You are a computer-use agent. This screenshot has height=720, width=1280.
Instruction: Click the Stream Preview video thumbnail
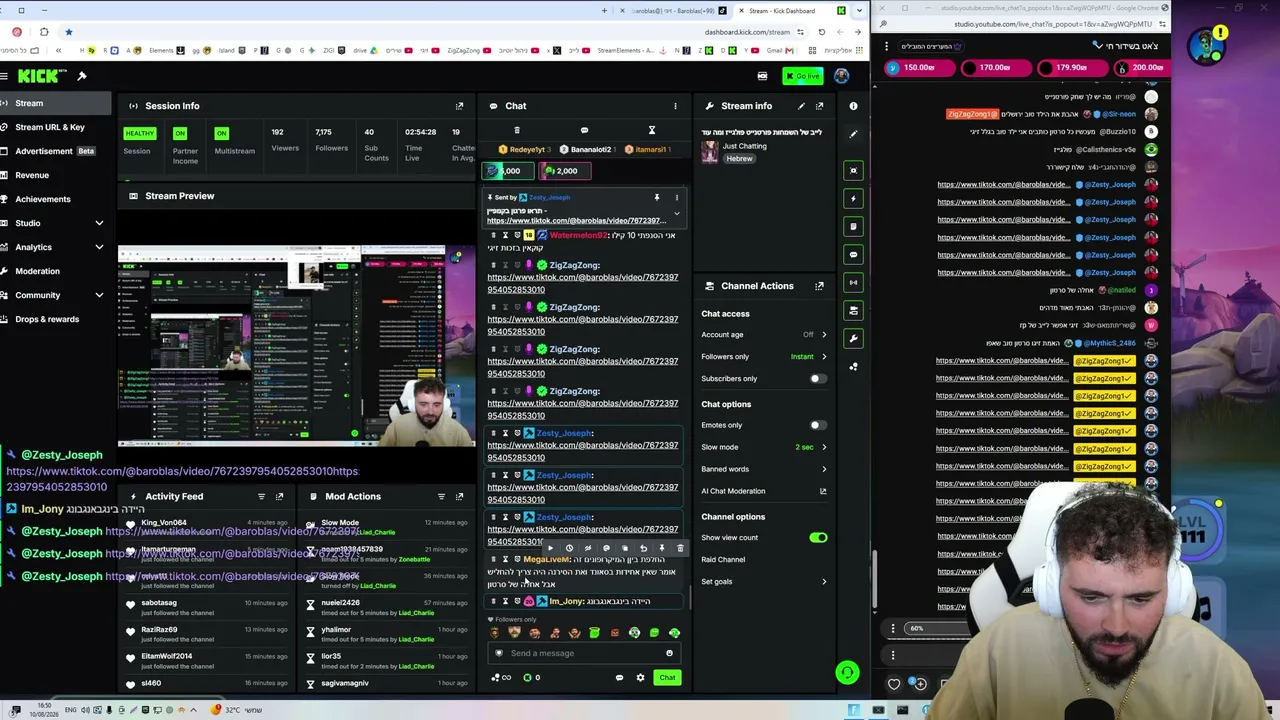point(297,345)
